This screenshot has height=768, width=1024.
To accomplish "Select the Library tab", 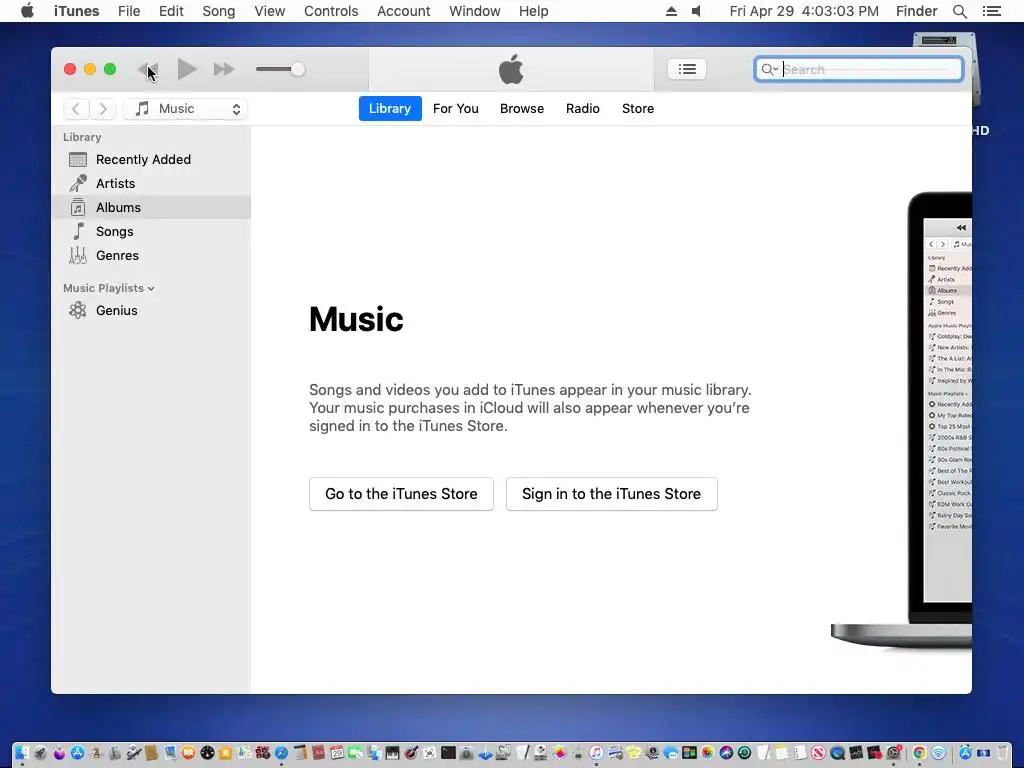I will click(390, 108).
